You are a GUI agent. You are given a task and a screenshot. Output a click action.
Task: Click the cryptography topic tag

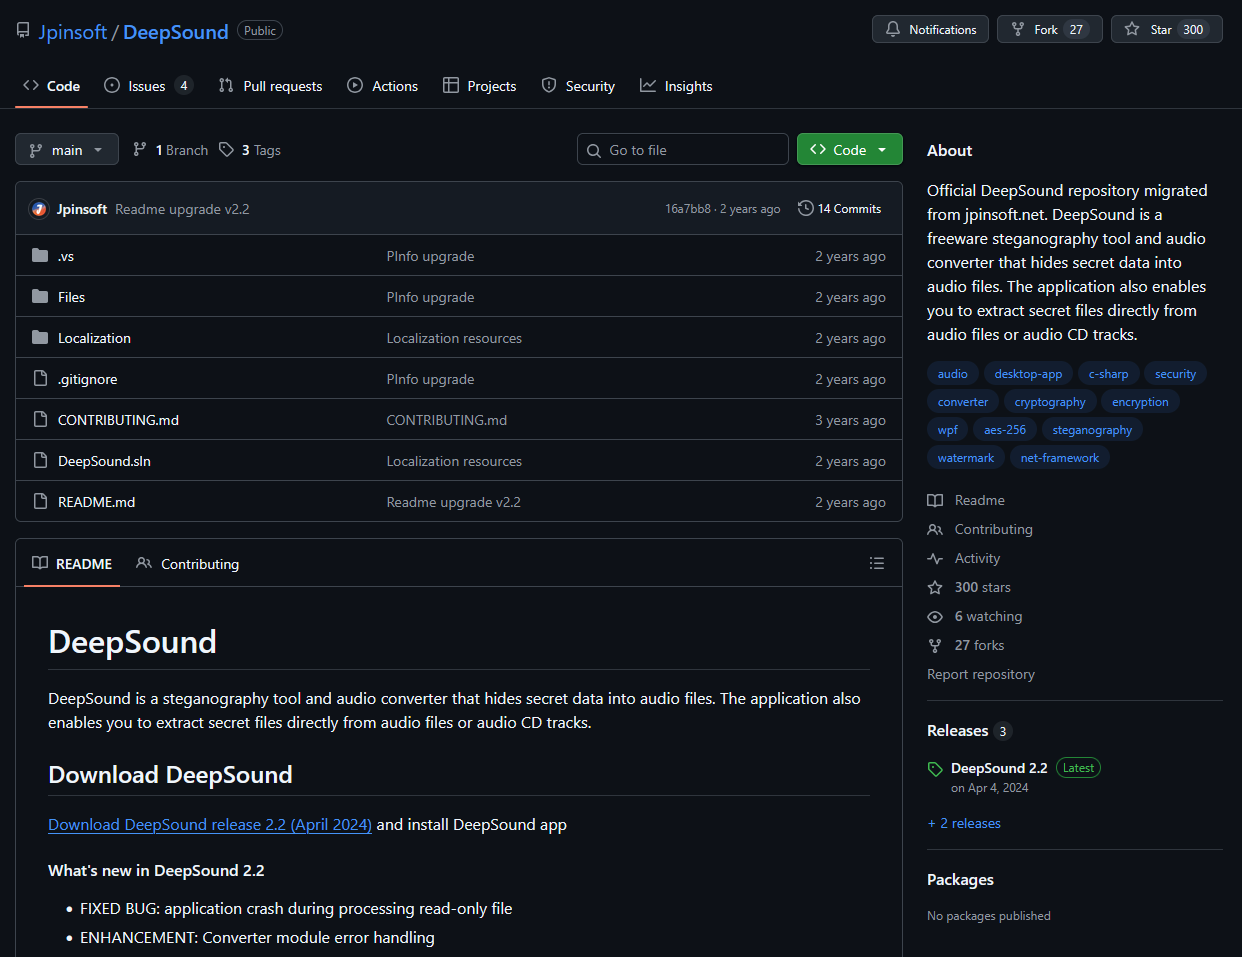click(x=1050, y=402)
